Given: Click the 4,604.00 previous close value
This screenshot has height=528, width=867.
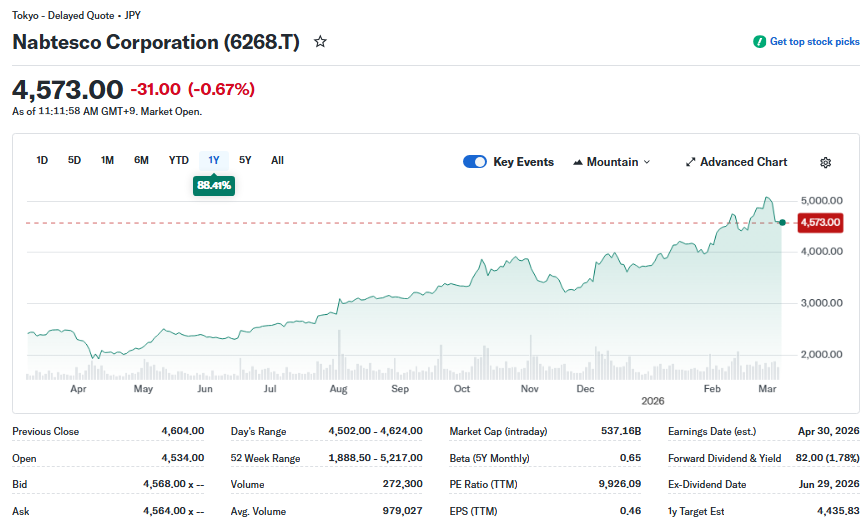Looking at the screenshot, I should [x=182, y=431].
